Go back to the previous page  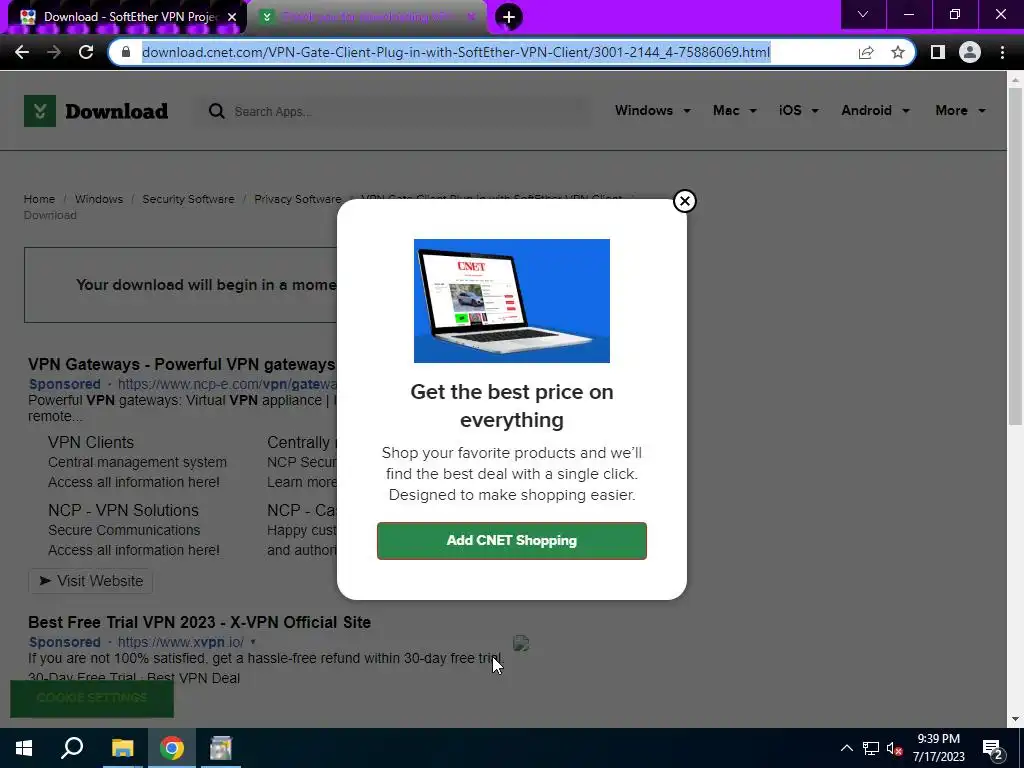click(22, 52)
